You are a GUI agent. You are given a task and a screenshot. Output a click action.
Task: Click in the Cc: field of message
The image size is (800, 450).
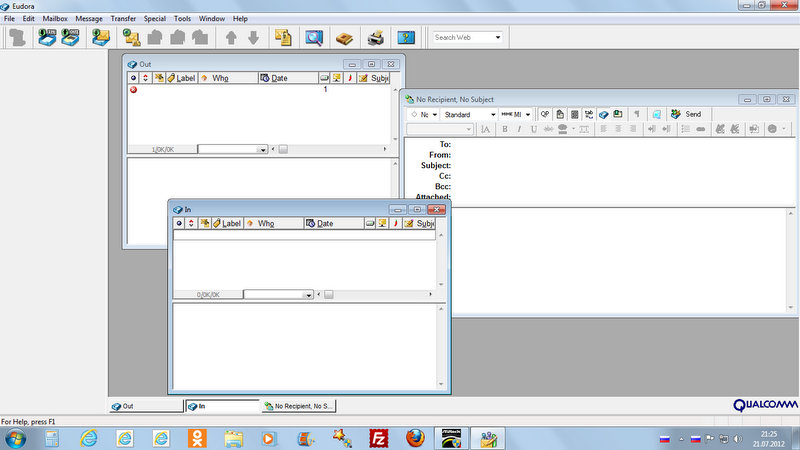pos(622,176)
